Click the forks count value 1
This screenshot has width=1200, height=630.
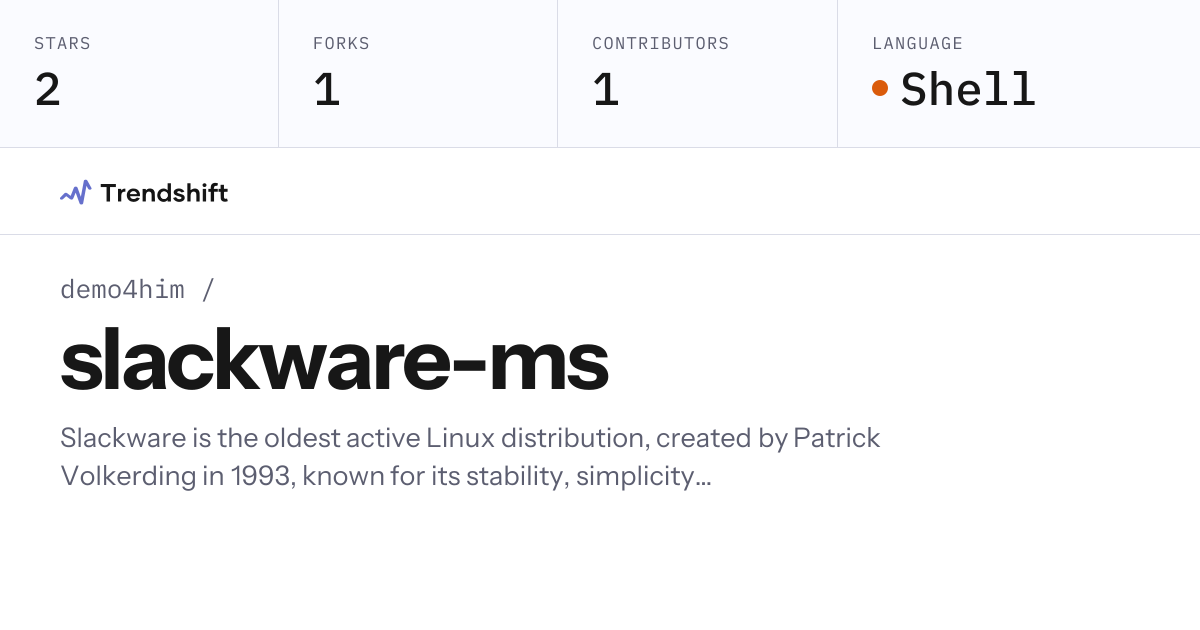327,90
